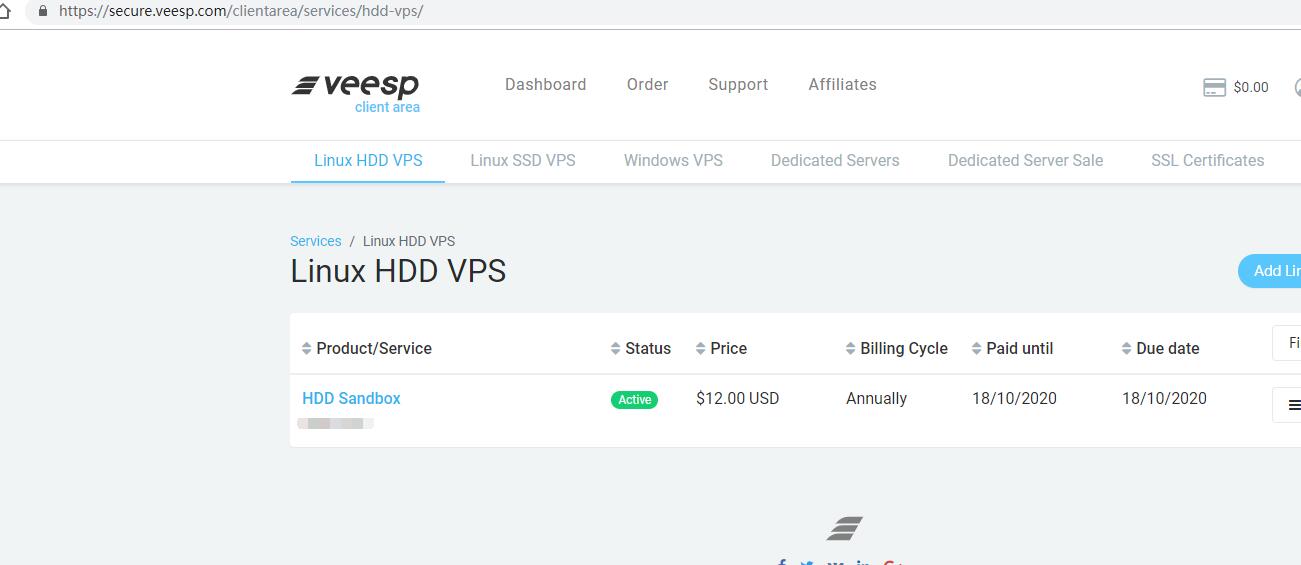Viewport: 1301px width, 565px height.
Task: Sort by Product/Service column arrows
Action: point(307,349)
